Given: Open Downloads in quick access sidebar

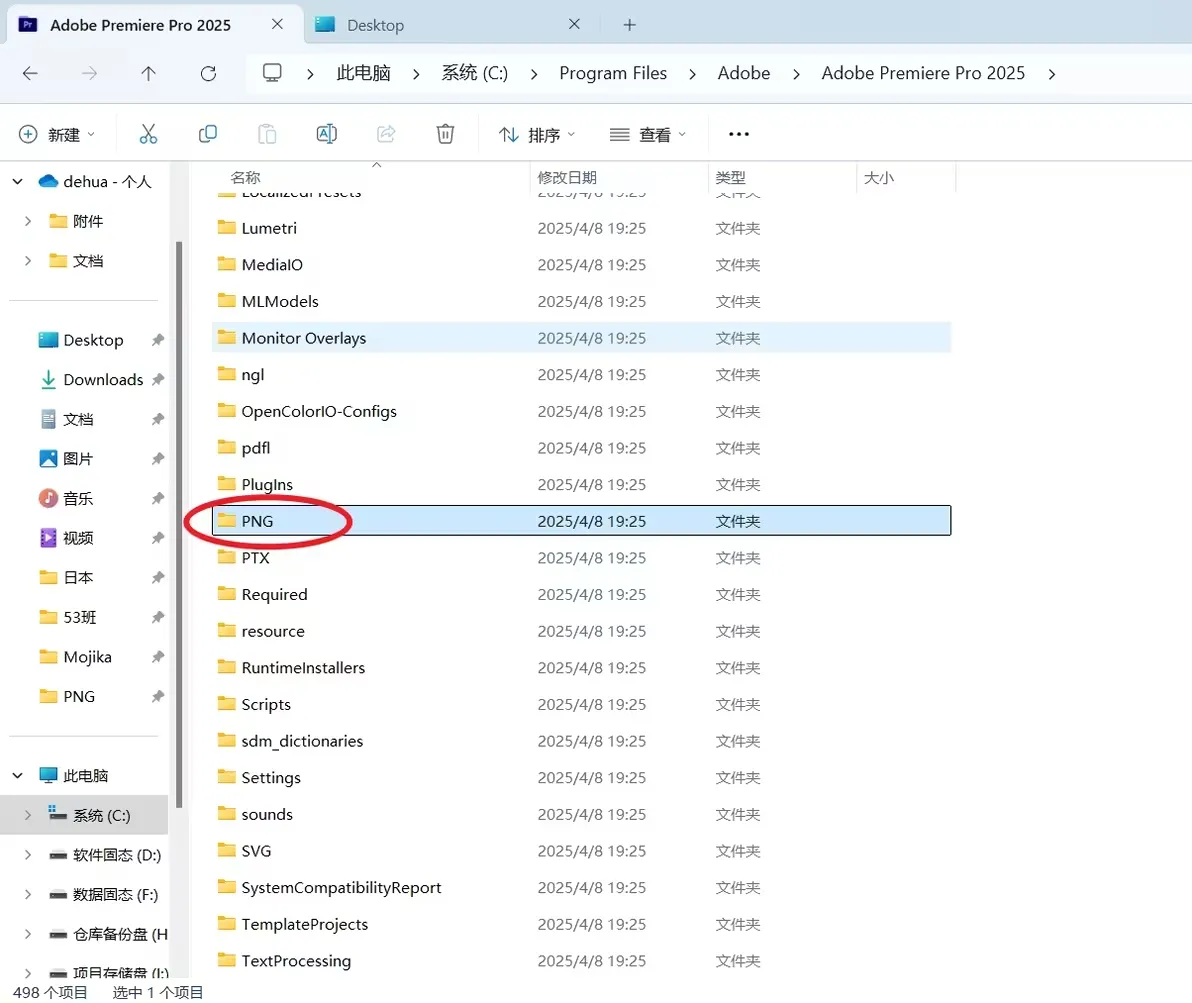Looking at the screenshot, I should coord(103,380).
